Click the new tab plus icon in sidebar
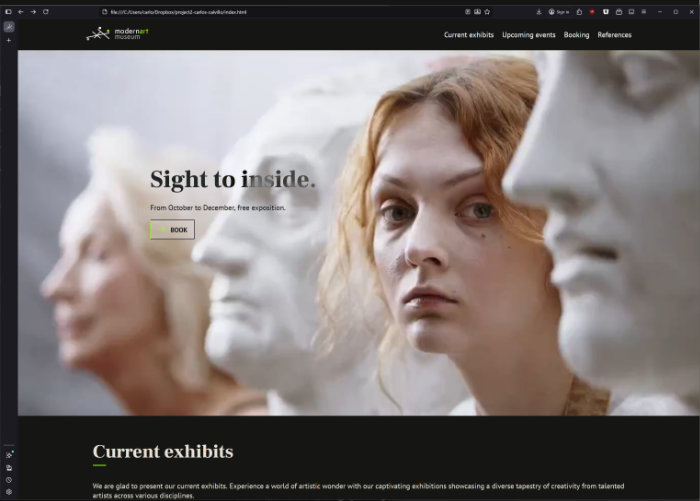This screenshot has height=501, width=700. (9, 40)
